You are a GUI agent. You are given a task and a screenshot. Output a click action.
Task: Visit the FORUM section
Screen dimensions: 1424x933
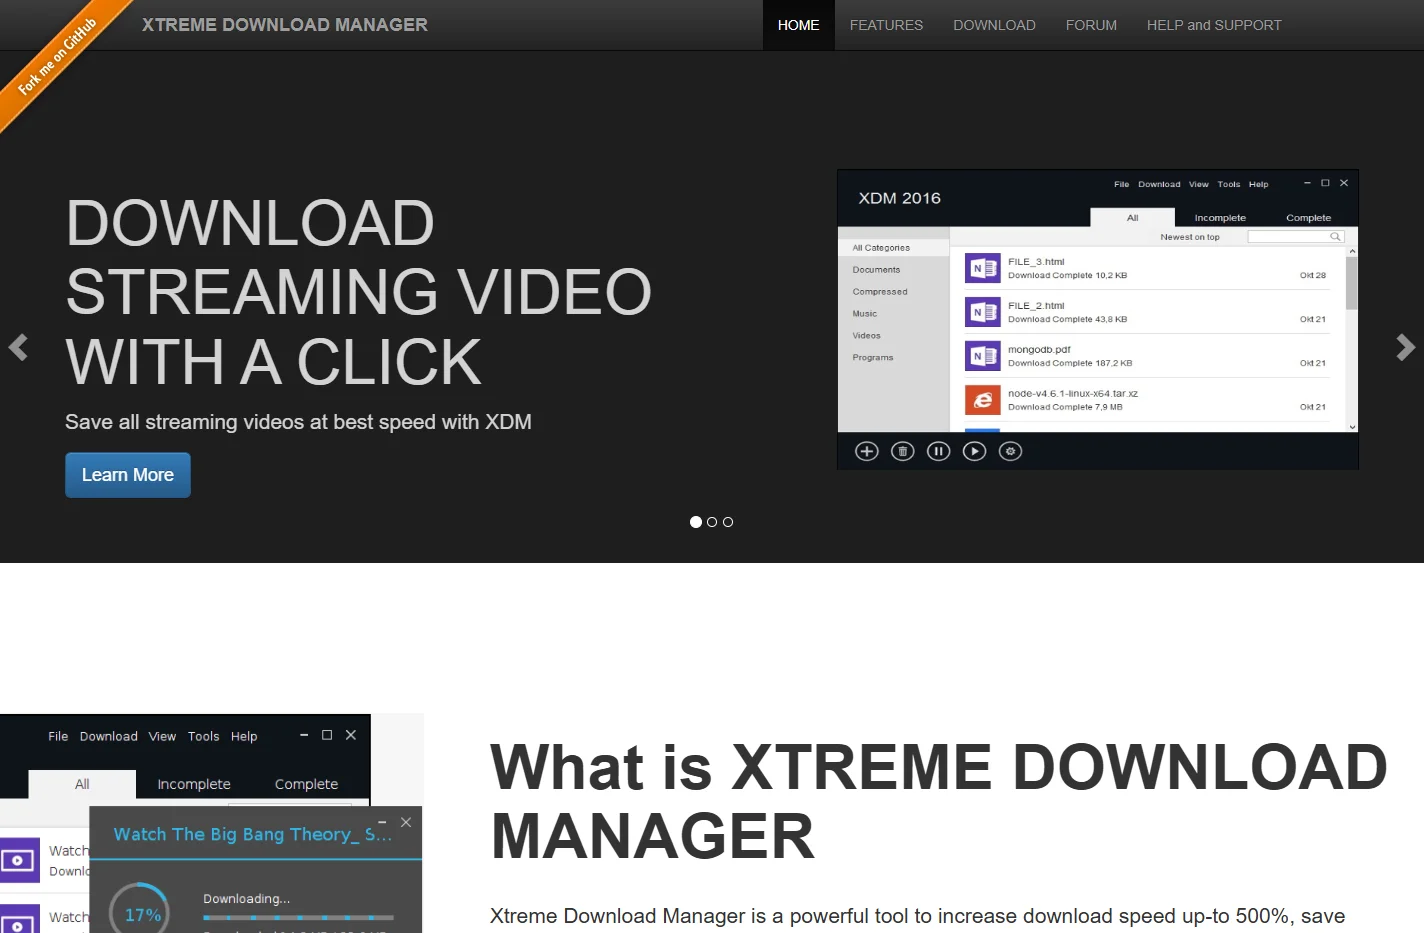[1091, 25]
